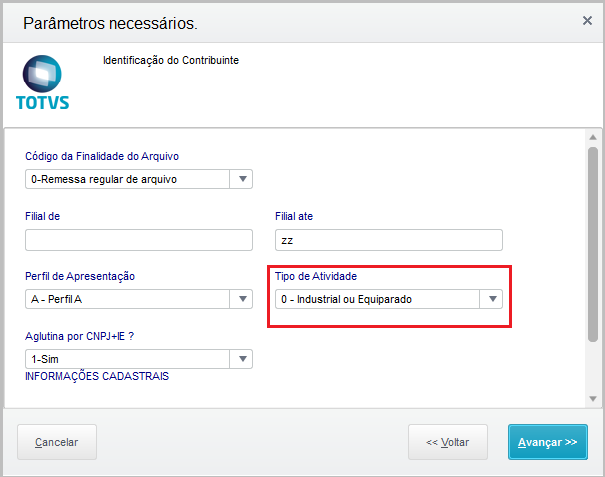Close the Parâmetros necessários dialog
This screenshot has height=477, width=605.
click(586, 20)
